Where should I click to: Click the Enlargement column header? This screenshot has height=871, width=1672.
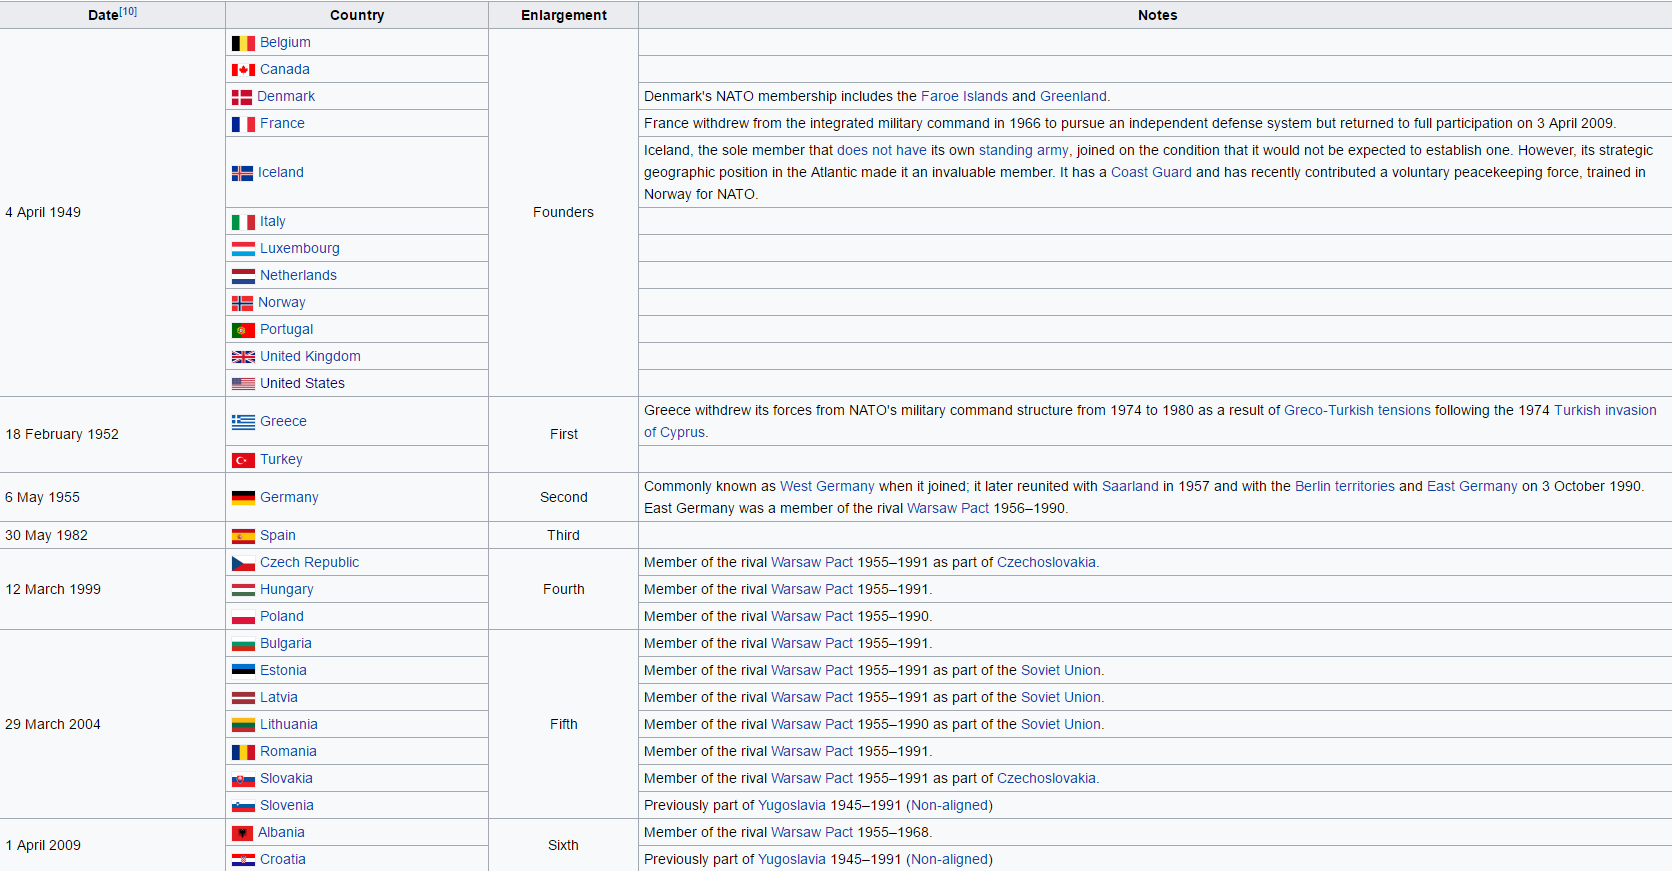pos(563,15)
